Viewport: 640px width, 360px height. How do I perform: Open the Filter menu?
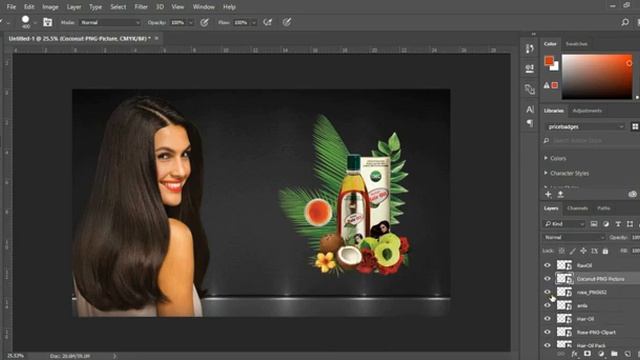coord(141,7)
